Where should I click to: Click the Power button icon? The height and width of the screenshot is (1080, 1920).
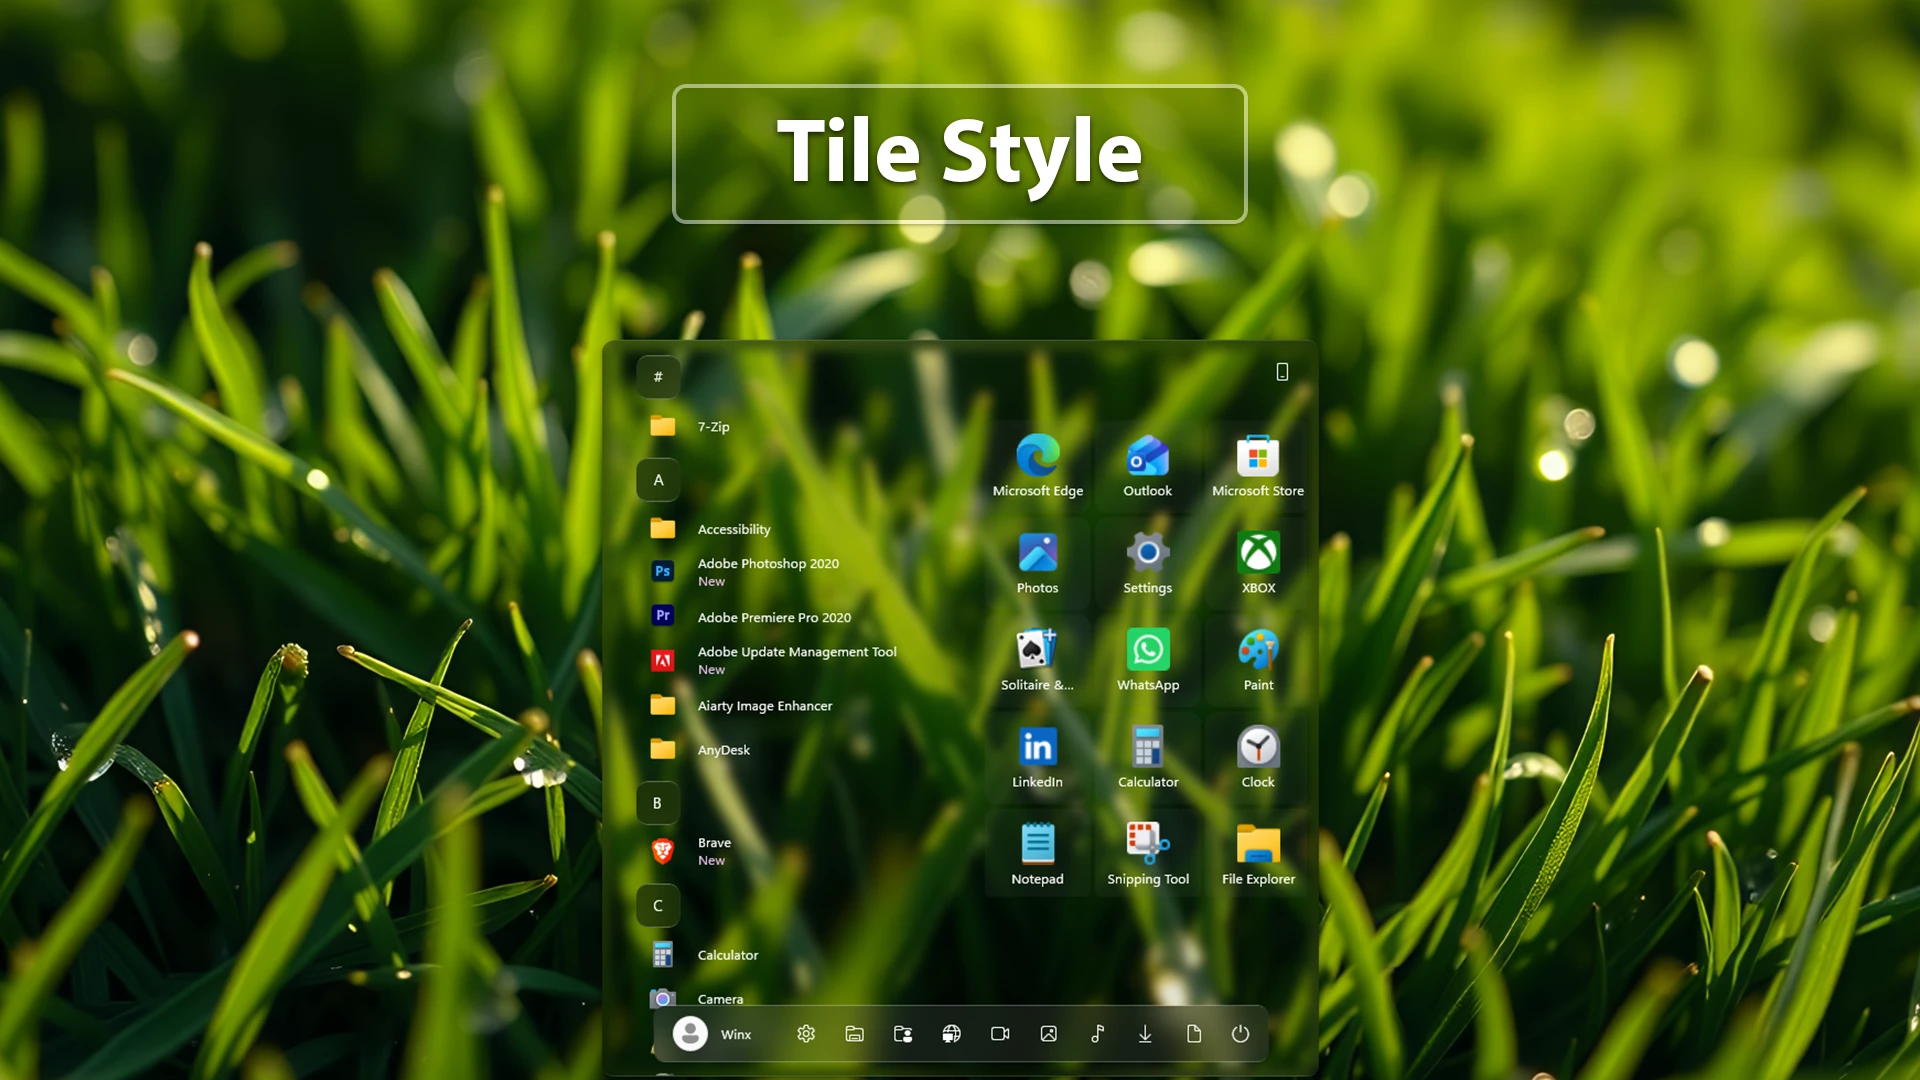point(1240,1034)
